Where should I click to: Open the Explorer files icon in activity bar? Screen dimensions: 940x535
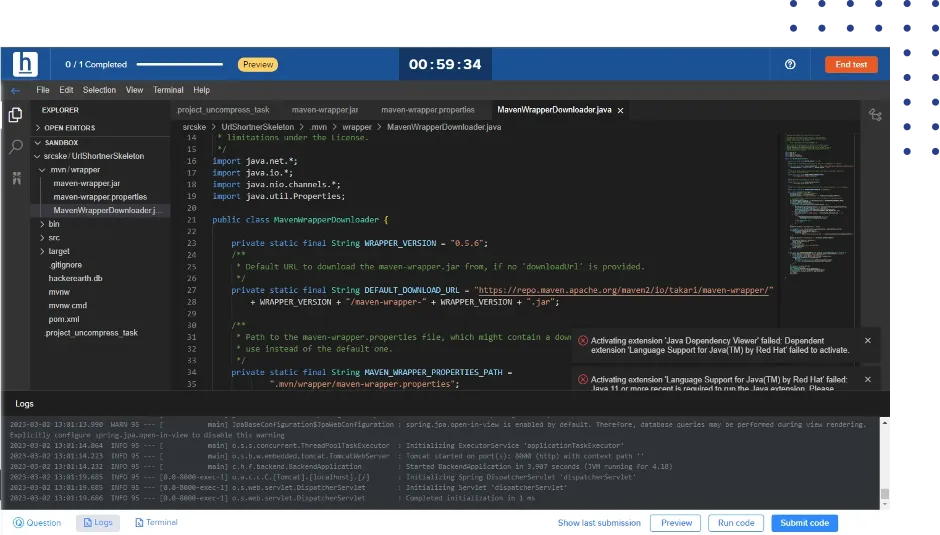16,115
